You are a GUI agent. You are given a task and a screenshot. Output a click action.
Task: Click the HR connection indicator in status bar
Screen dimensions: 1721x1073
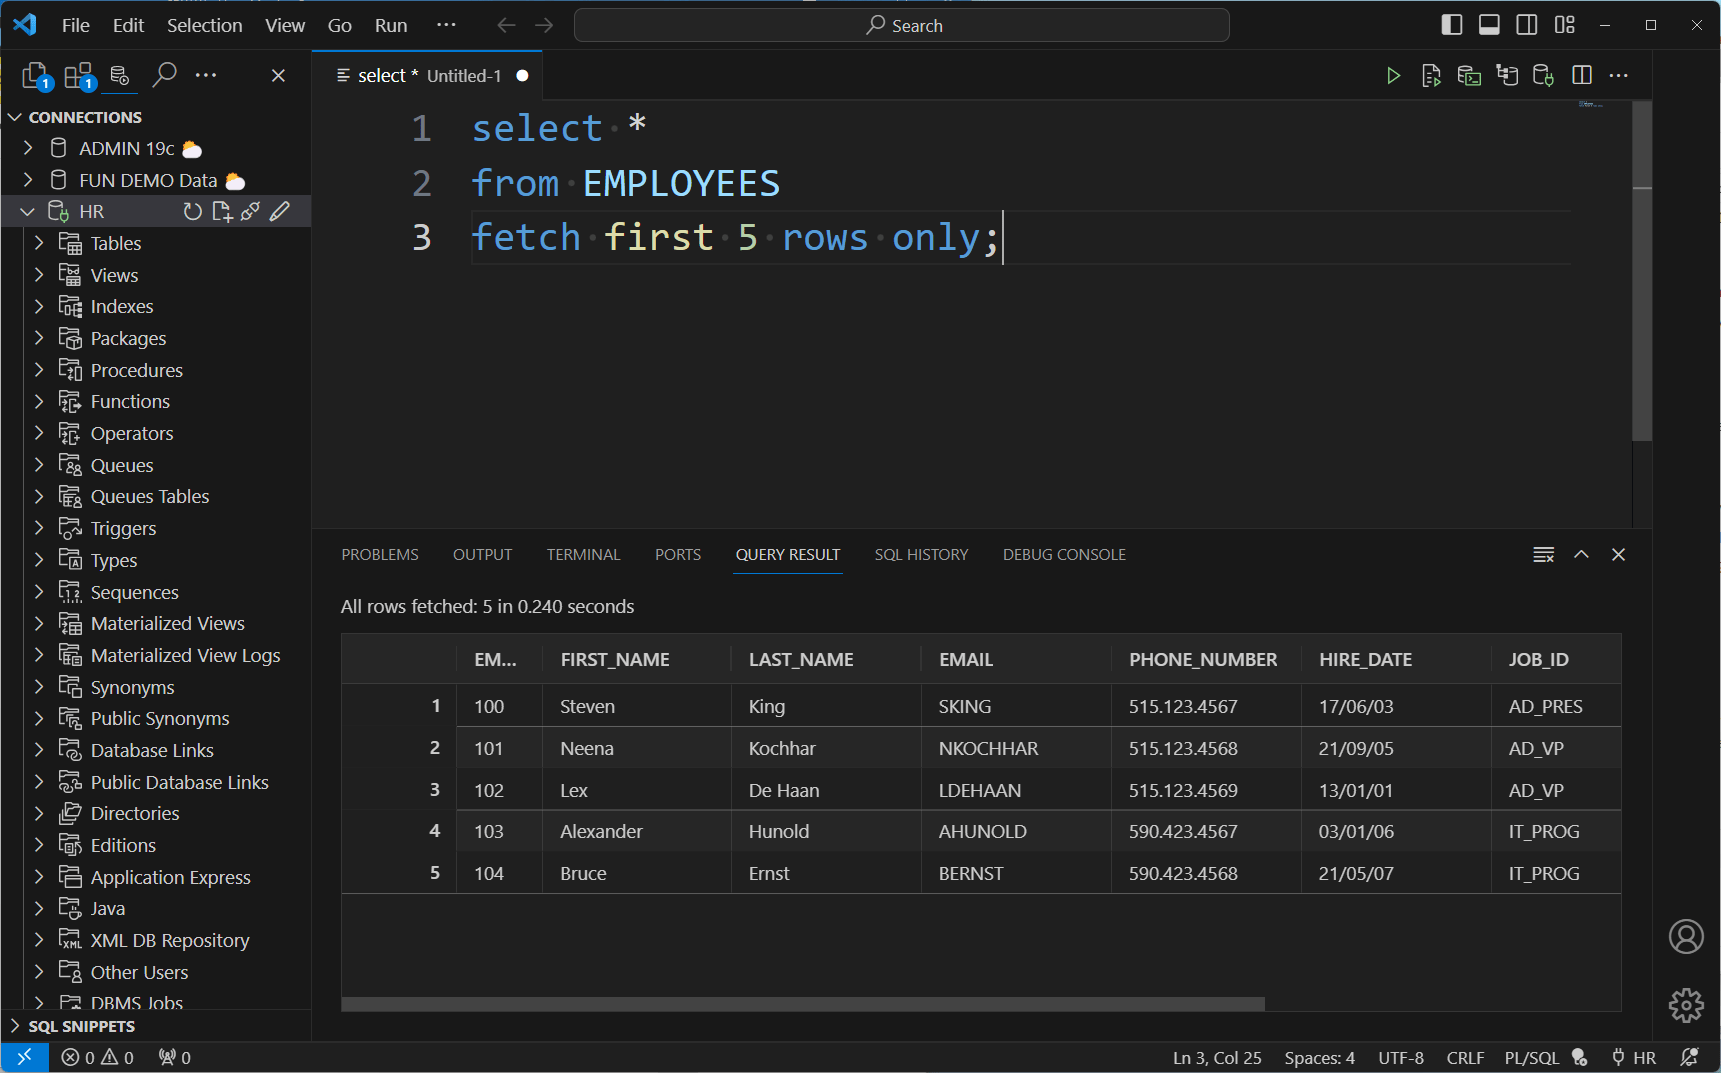[x=1634, y=1057]
